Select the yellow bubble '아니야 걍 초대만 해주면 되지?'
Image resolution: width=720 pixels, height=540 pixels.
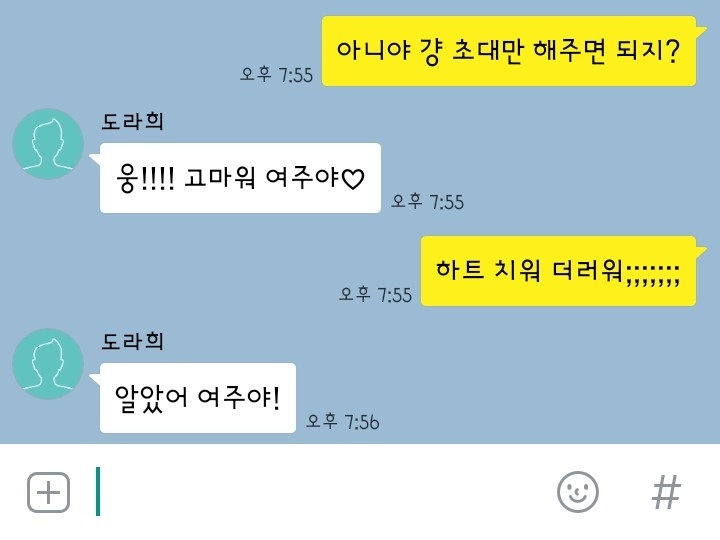coord(509,51)
